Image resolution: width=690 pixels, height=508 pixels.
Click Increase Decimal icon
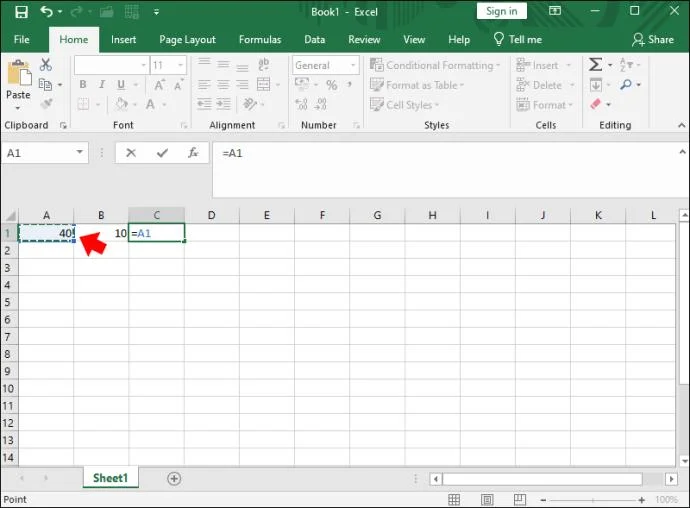301,104
